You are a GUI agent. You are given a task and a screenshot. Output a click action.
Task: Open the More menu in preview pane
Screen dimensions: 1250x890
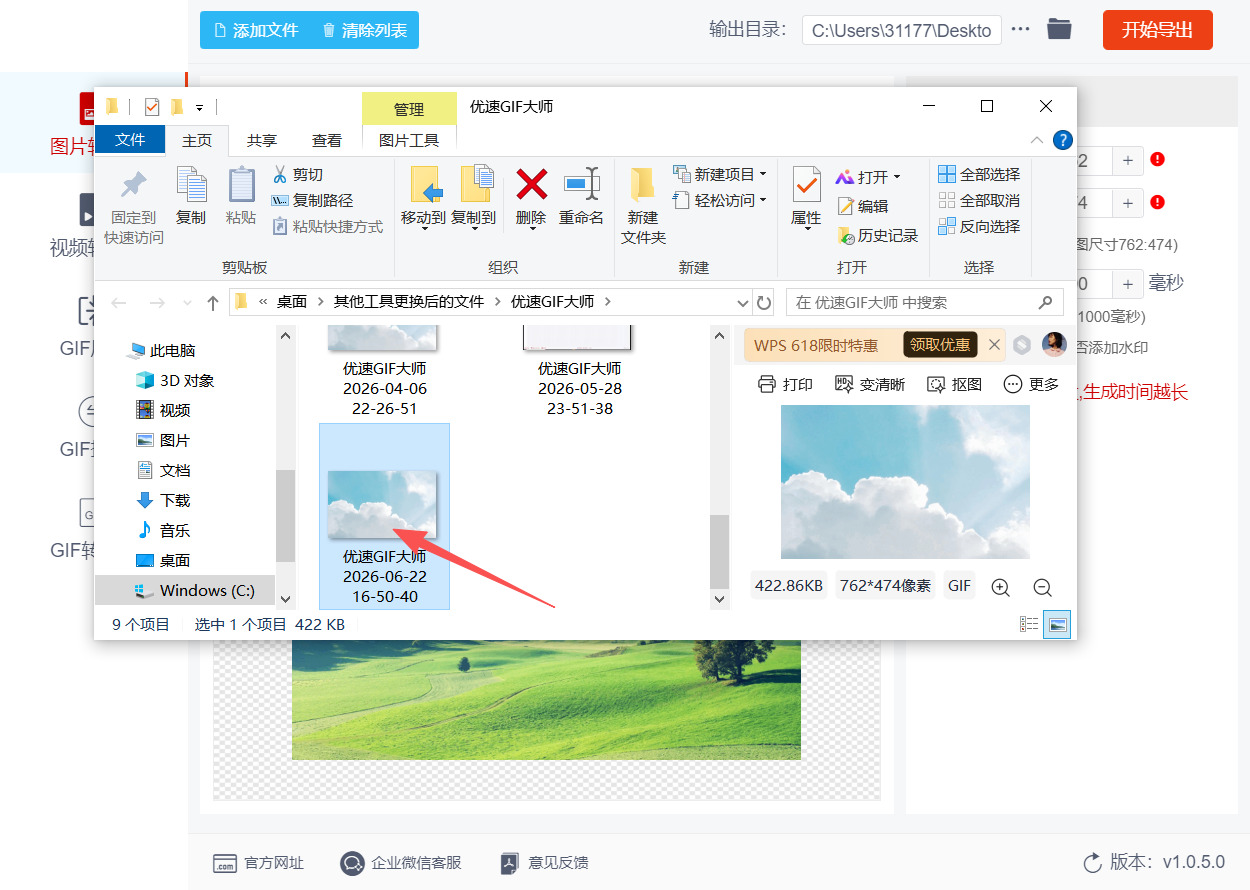tap(1031, 384)
